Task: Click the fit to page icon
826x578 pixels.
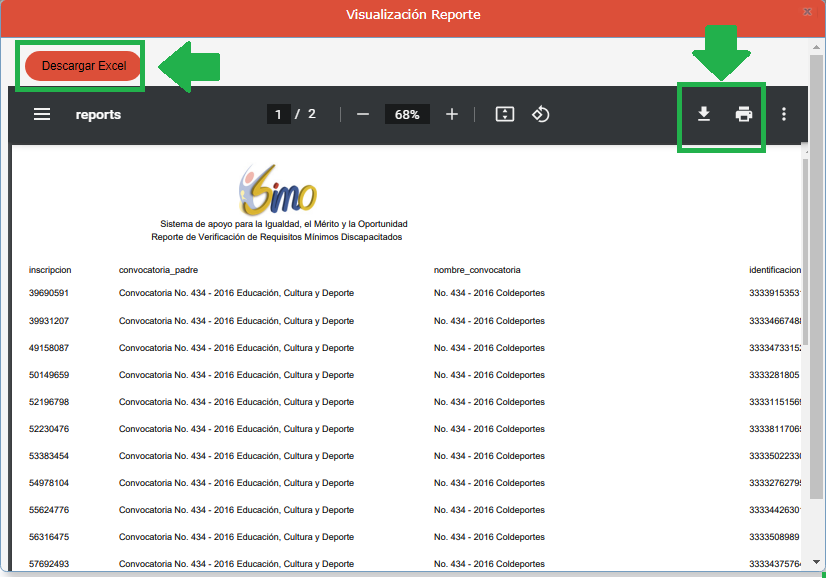Action: pyautogui.click(x=505, y=114)
